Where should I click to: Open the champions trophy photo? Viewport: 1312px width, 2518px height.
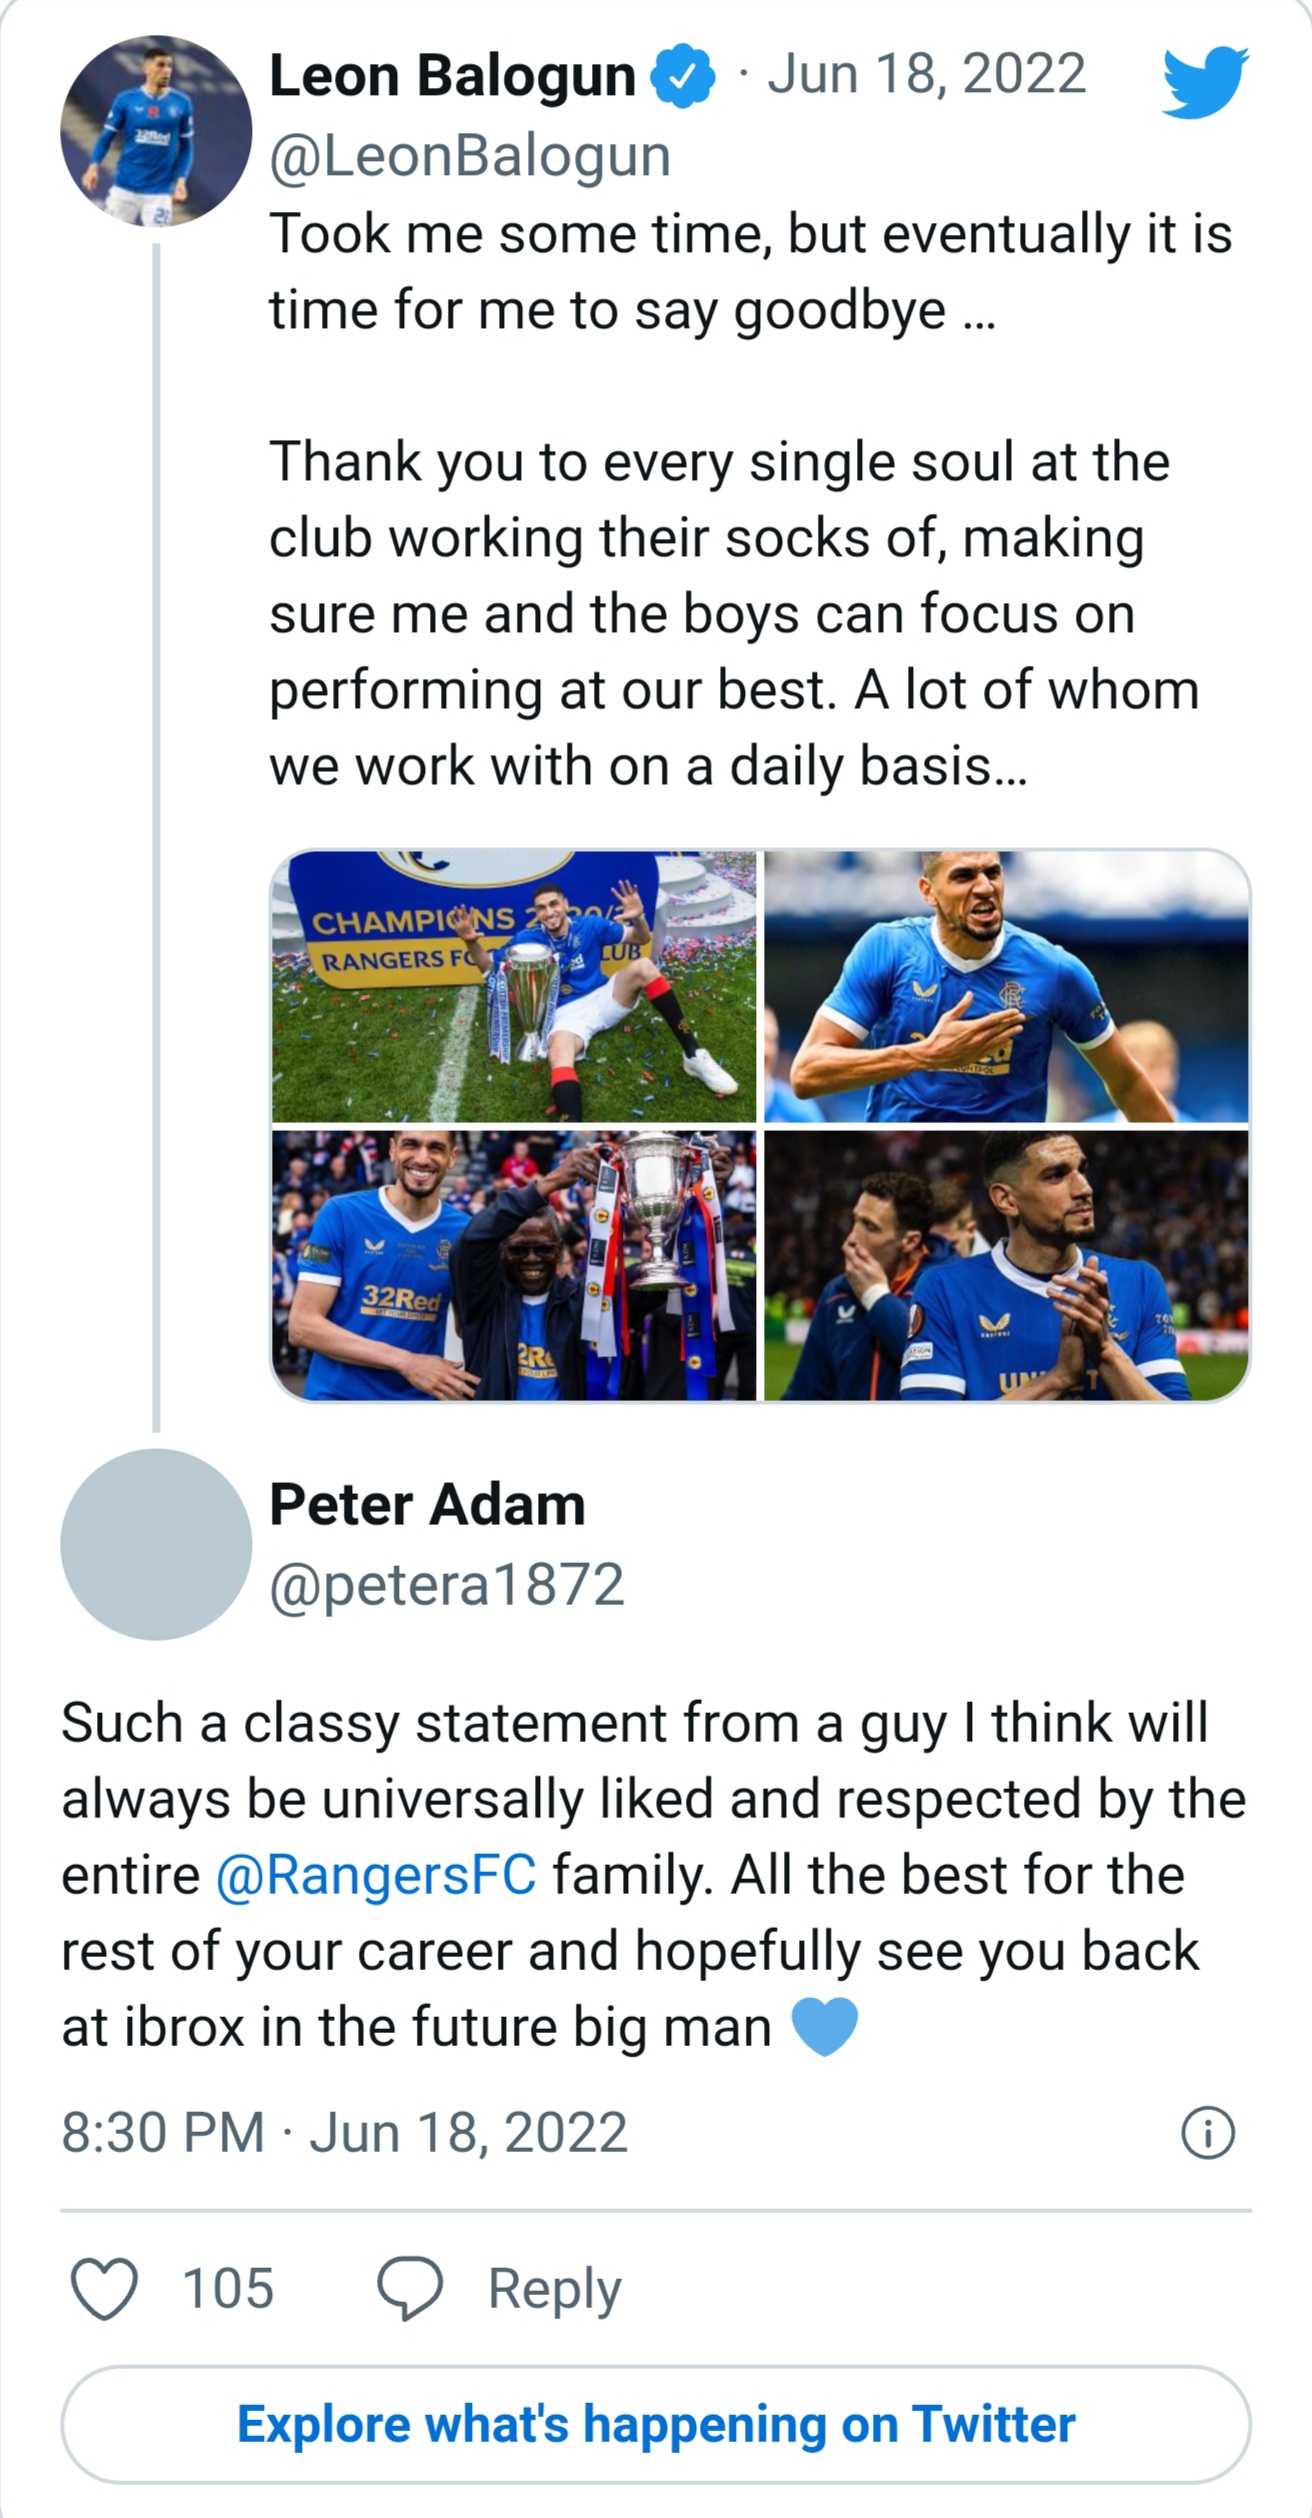coord(514,987)
